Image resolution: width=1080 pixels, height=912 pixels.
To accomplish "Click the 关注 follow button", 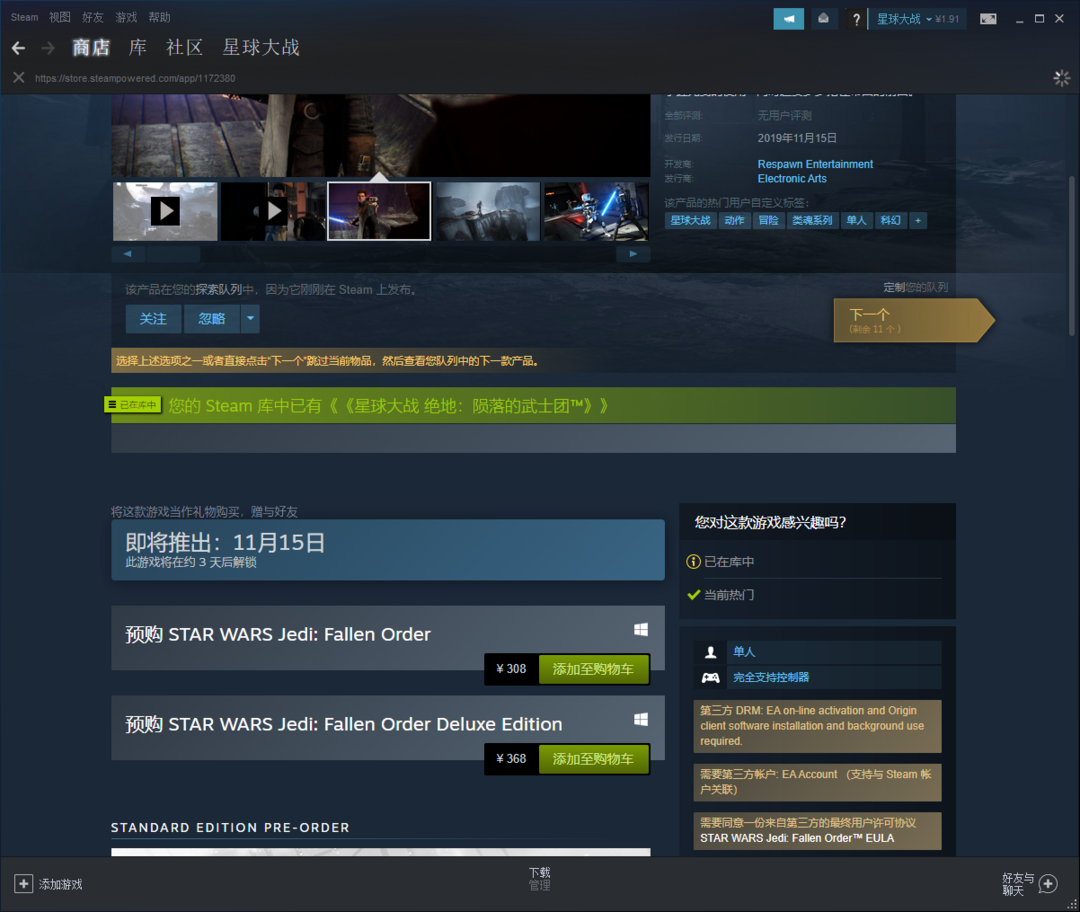I will pyautogui.click(x=153, y=318).
